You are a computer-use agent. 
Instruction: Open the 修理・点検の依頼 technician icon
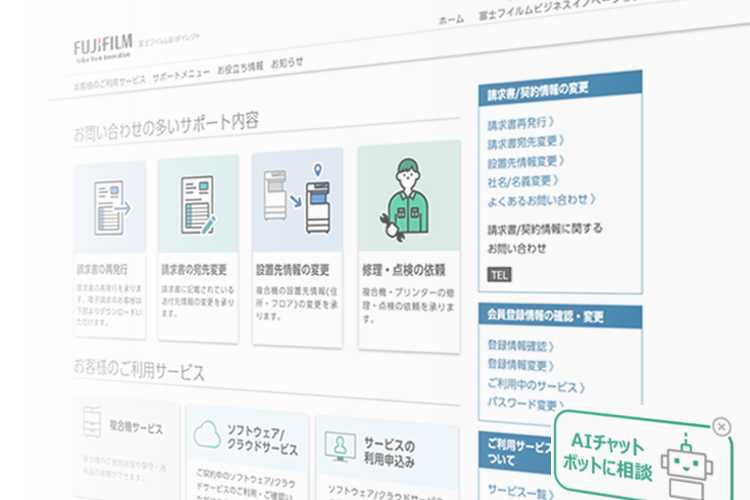coord(408,198)
